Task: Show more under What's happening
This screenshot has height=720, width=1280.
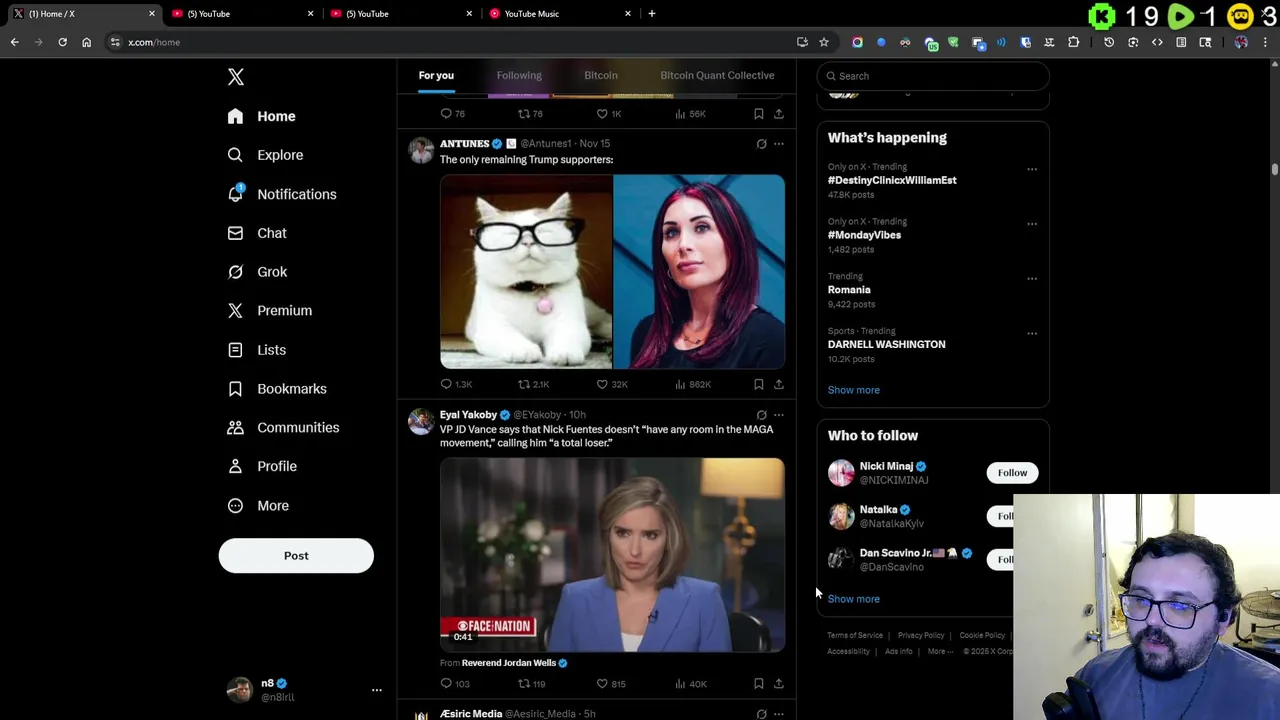Action: (x=854, y=390)
